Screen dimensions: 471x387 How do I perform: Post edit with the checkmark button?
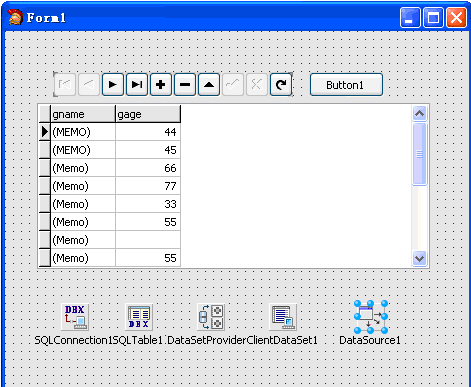pyautogui.click(x=233, y=85)
